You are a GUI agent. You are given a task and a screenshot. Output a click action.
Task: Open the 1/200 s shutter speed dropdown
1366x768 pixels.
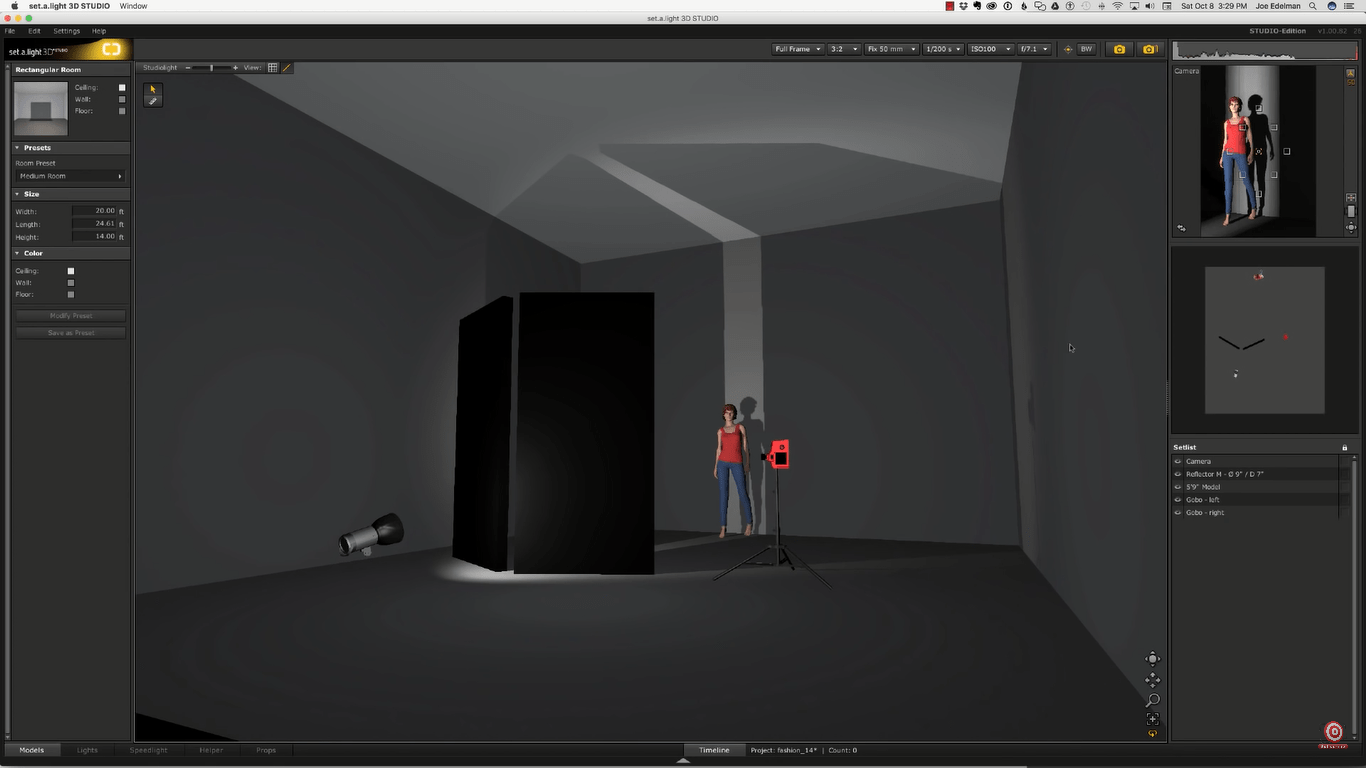tap(944, 49)
